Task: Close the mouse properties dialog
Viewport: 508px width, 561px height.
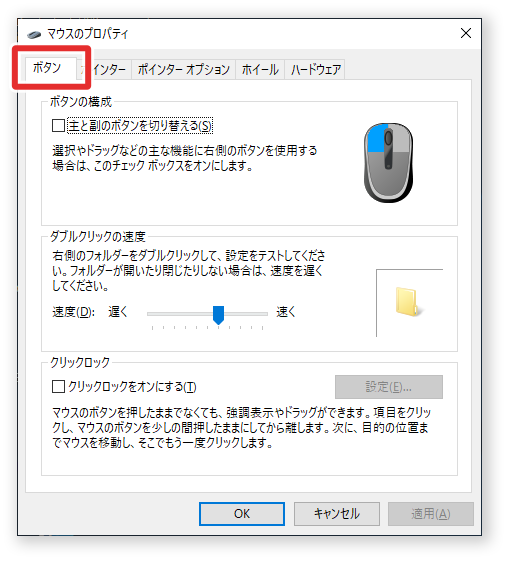Action: click(466, 33)
